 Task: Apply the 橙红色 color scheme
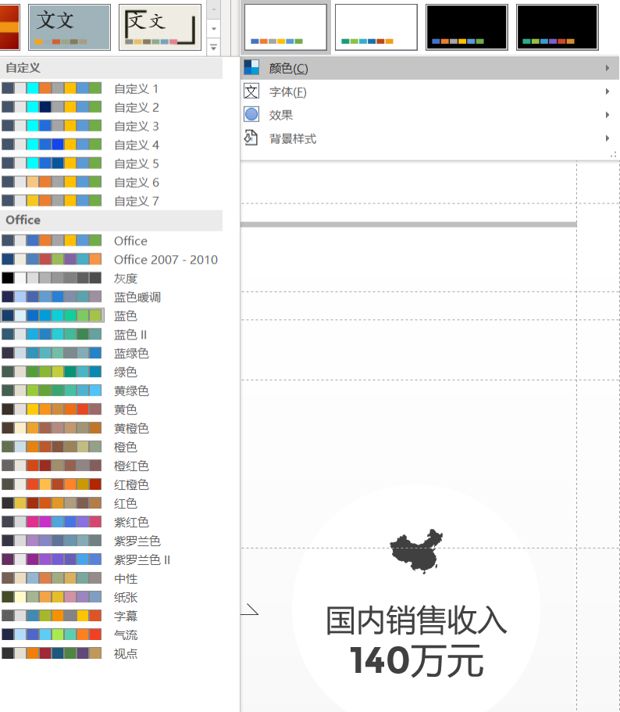[111, 465]
